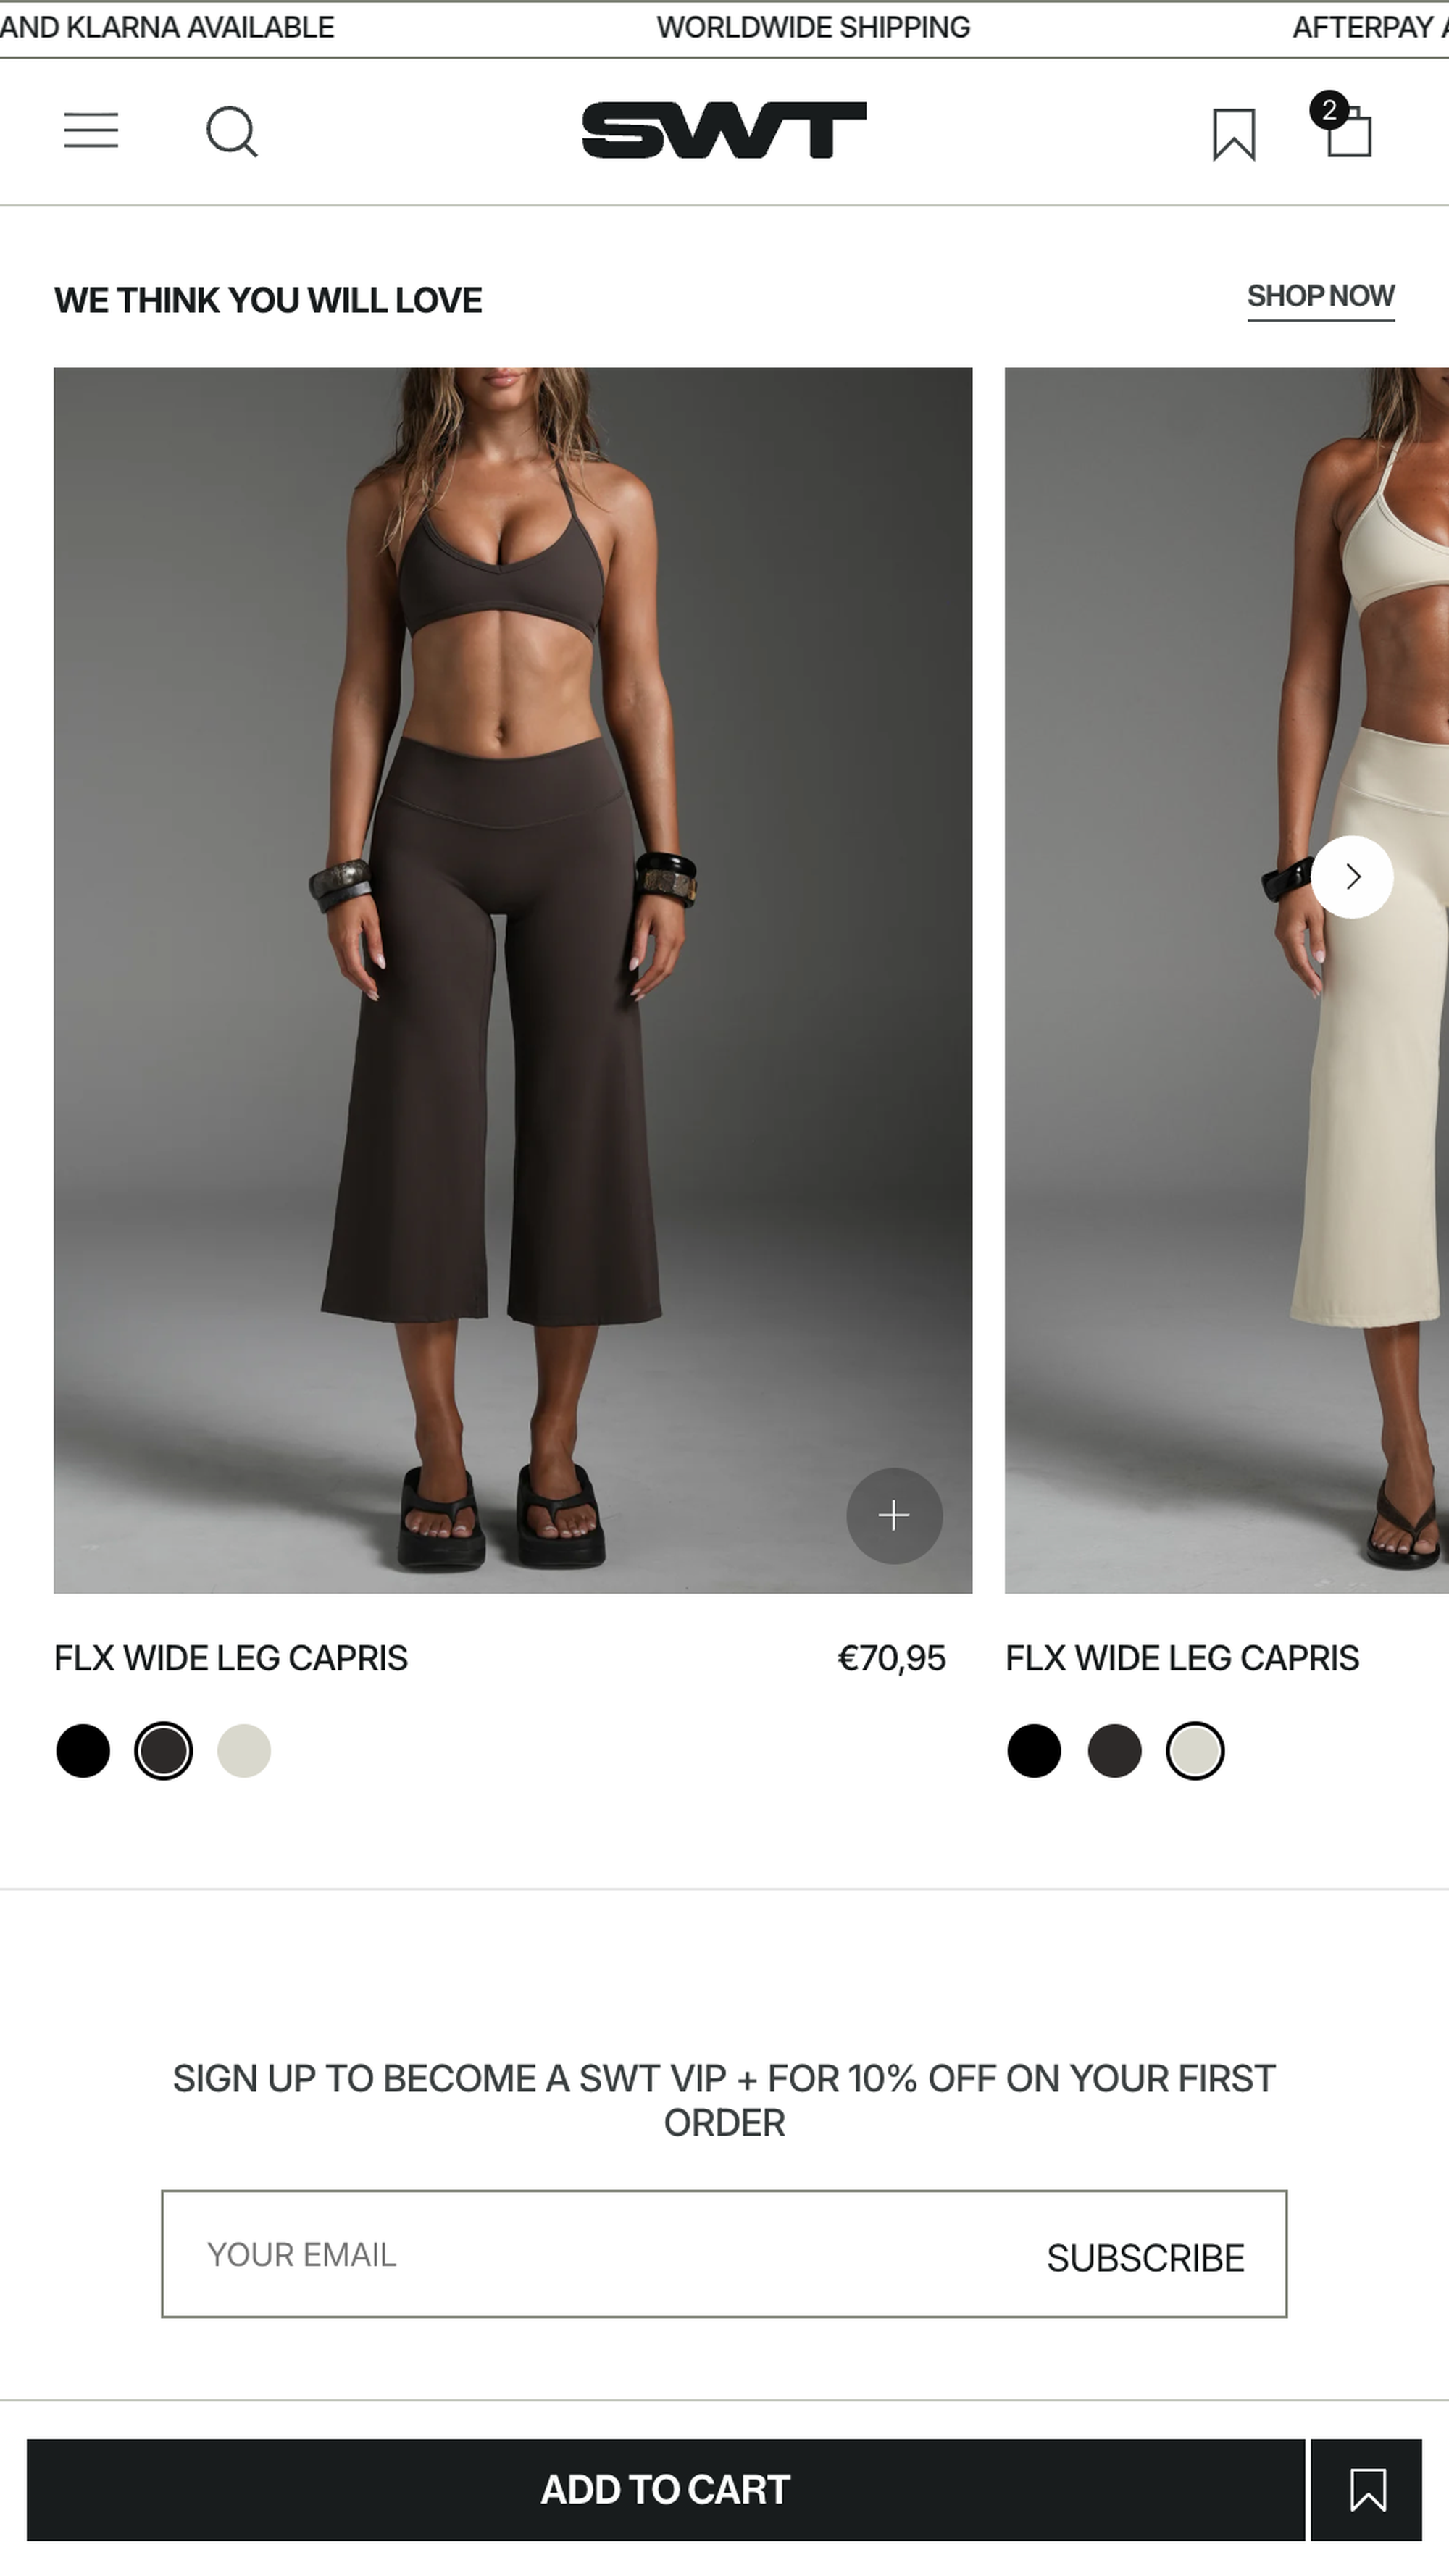Click SUBSCRIBE in the newsletter box
Viewport: 1449px width, 2576px height.
pos(1145,2259)
